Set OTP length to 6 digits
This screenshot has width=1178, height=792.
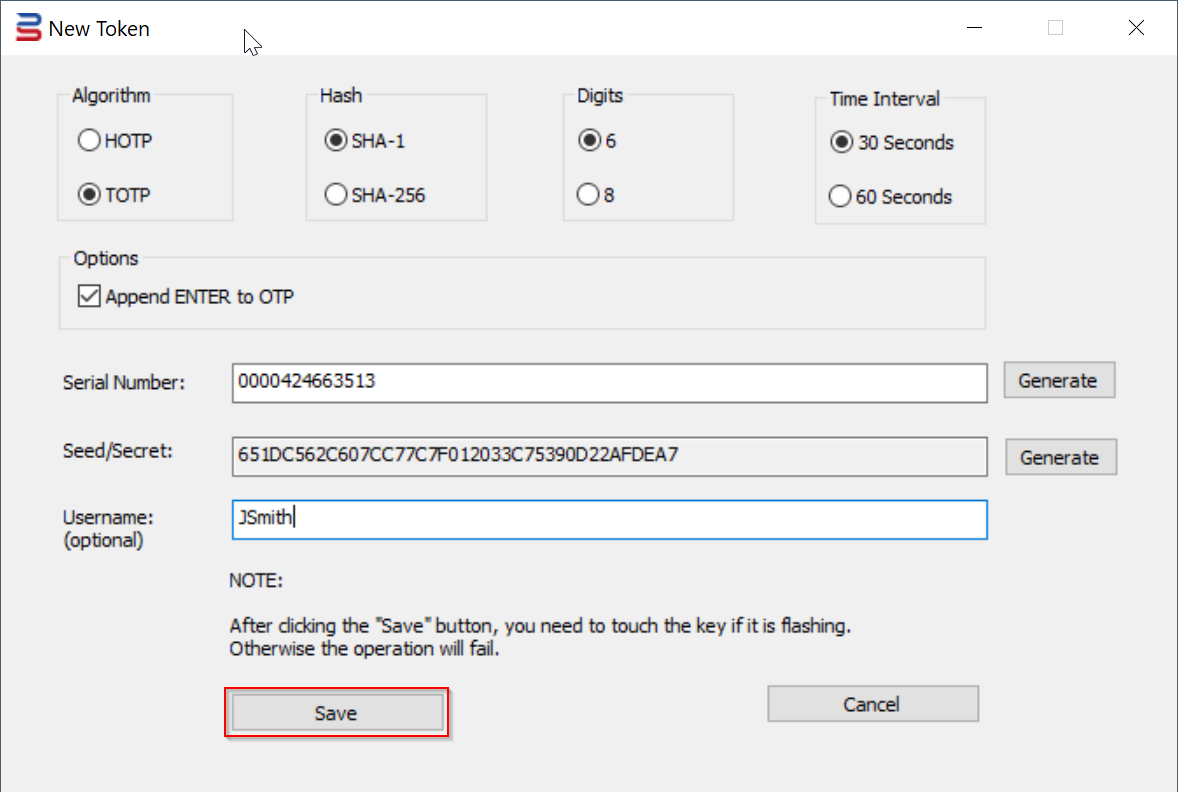[x=590, y=141]
